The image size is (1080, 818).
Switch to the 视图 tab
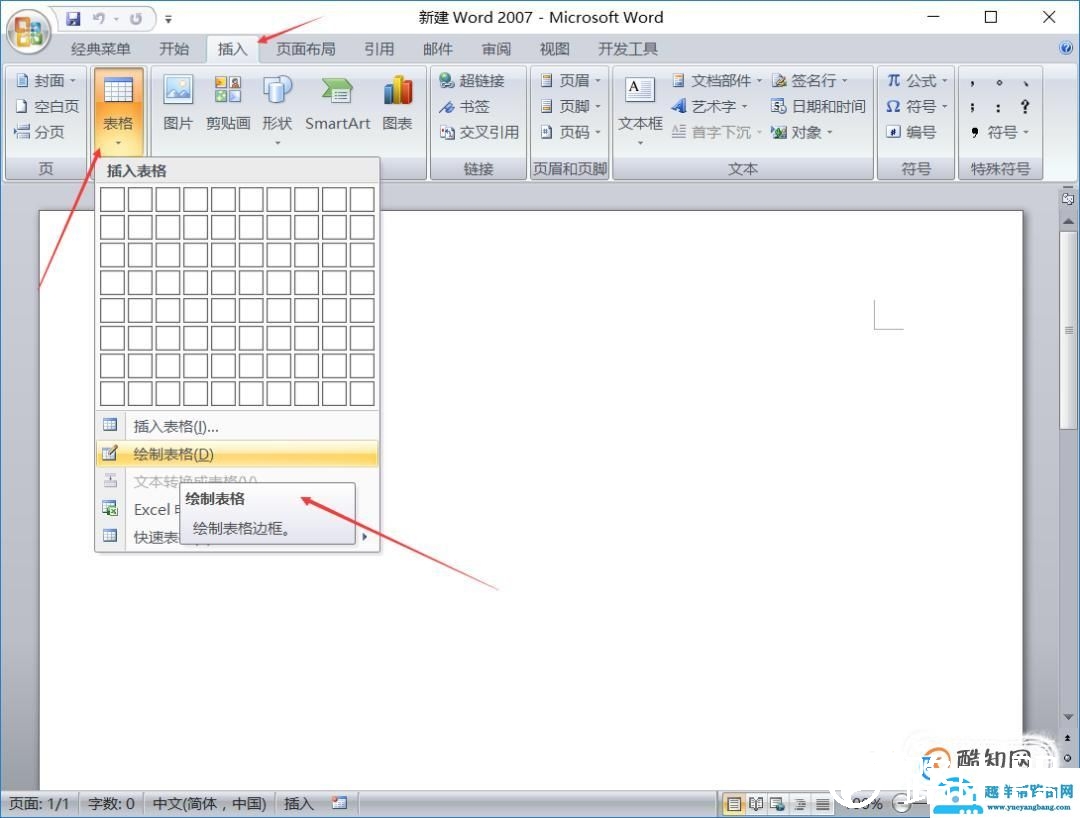tap(554, 49)
